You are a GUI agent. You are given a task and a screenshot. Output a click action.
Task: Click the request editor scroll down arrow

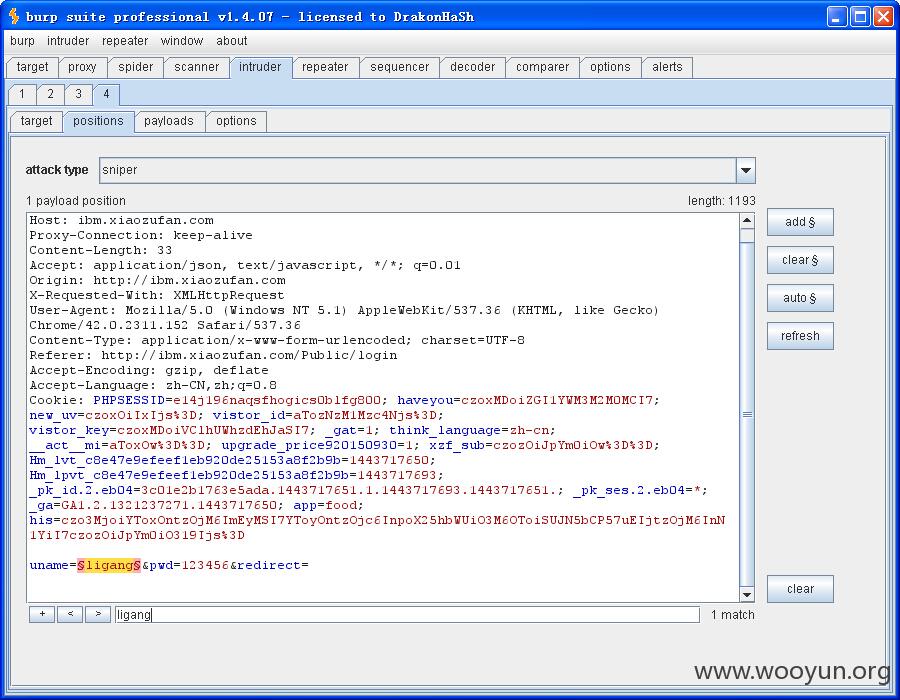pos(747,594)
